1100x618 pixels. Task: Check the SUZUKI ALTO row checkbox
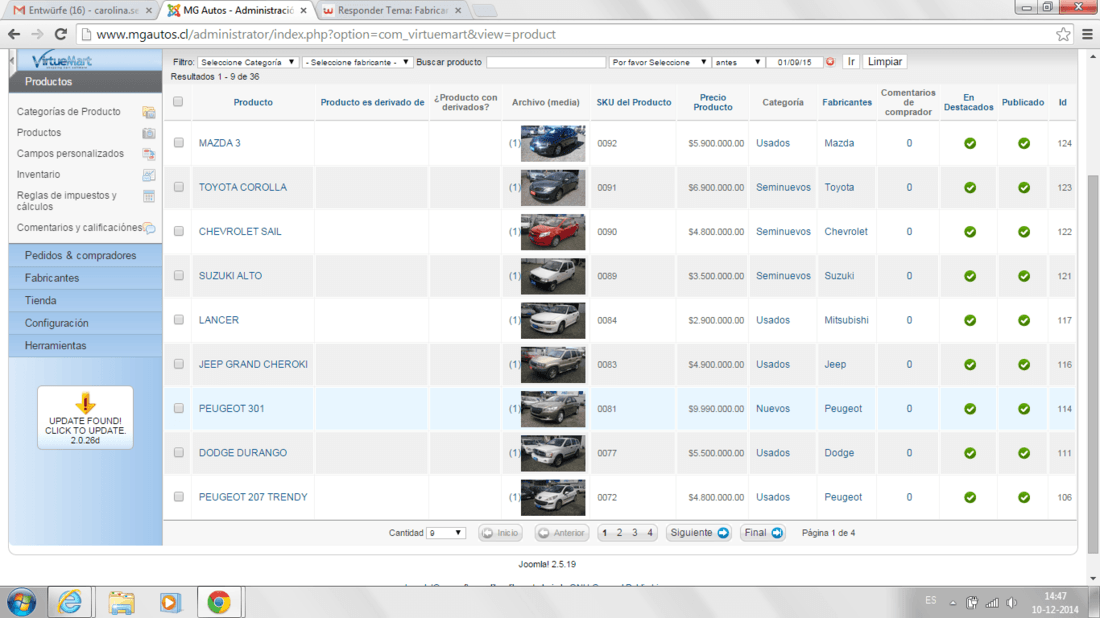179,275
